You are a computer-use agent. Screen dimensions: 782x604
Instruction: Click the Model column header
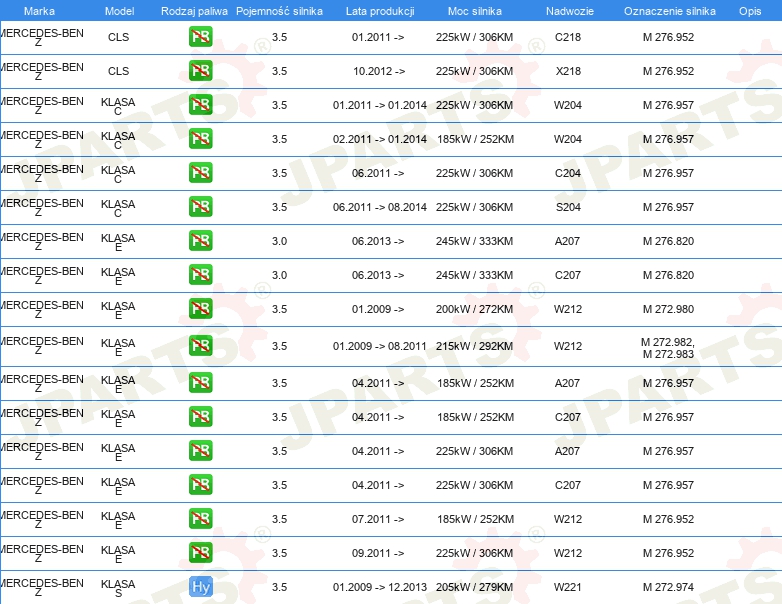coord(119,10)
